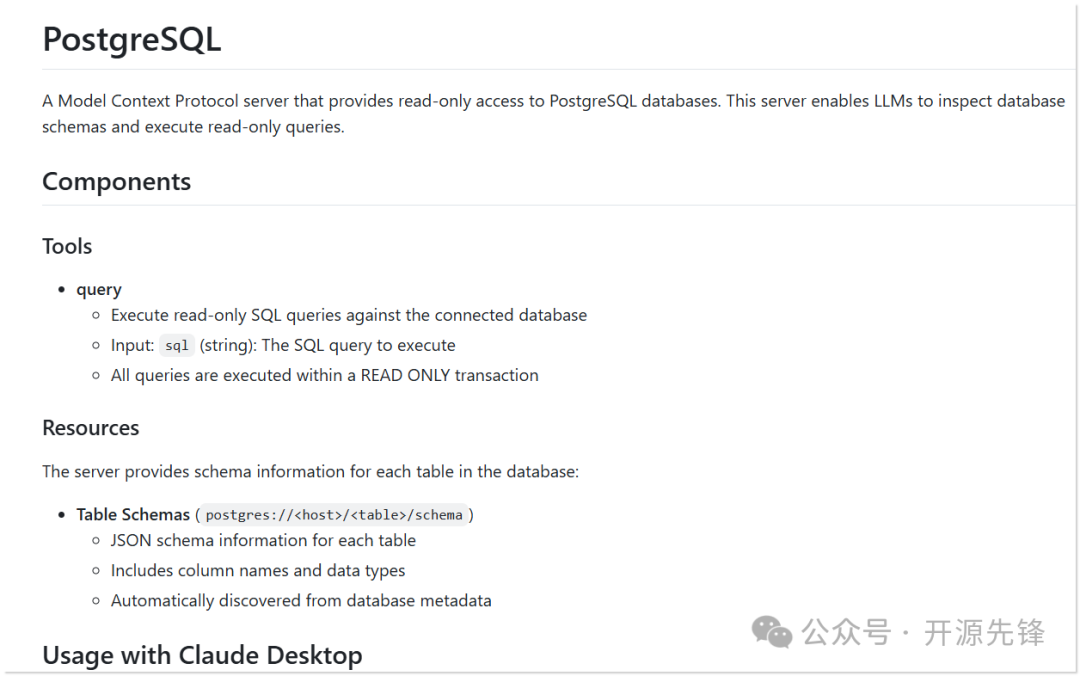Viewport: 1080px width, 676px height.
Task: Click the 公众号 · 开源先锋 watermark text
Action: pyautogui.click(x=923, y=633)
